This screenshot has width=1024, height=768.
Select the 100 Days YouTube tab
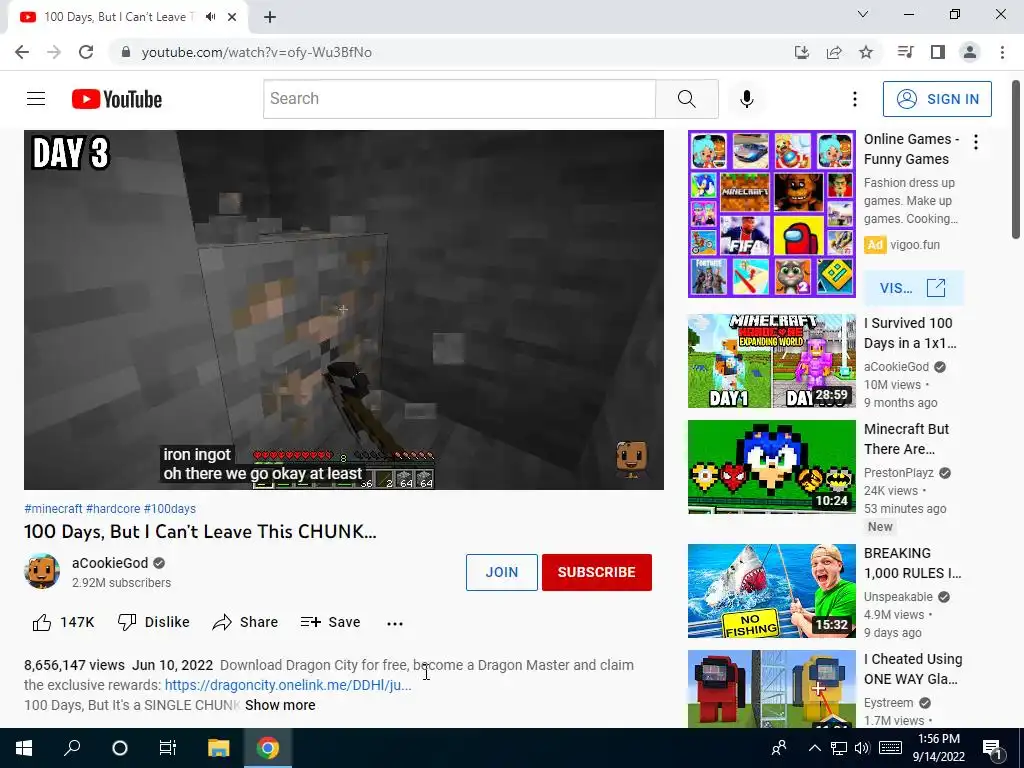click(x=118, y=17)
